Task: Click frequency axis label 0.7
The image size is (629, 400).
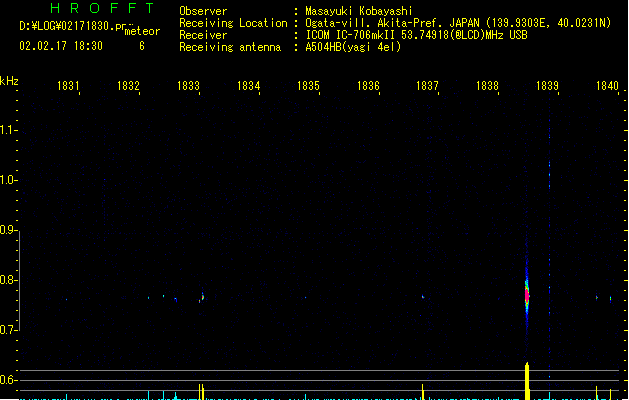Action: click(x=8, y=330)
